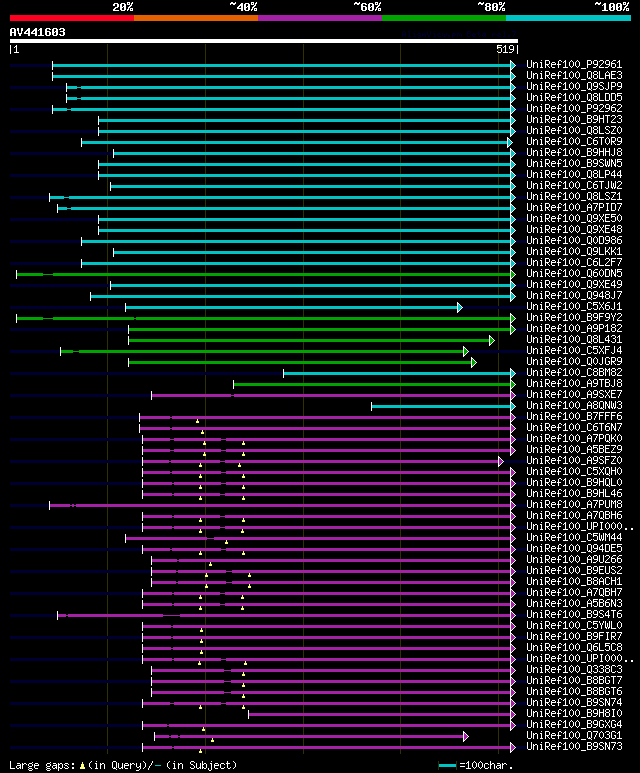The height and width of the screenshot is (773, 640).
Task: Select the AV441603 query title
Action: point(37,32)
